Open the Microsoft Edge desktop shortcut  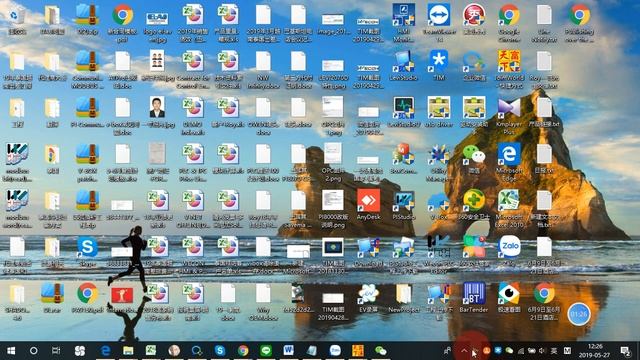point(509,155)
